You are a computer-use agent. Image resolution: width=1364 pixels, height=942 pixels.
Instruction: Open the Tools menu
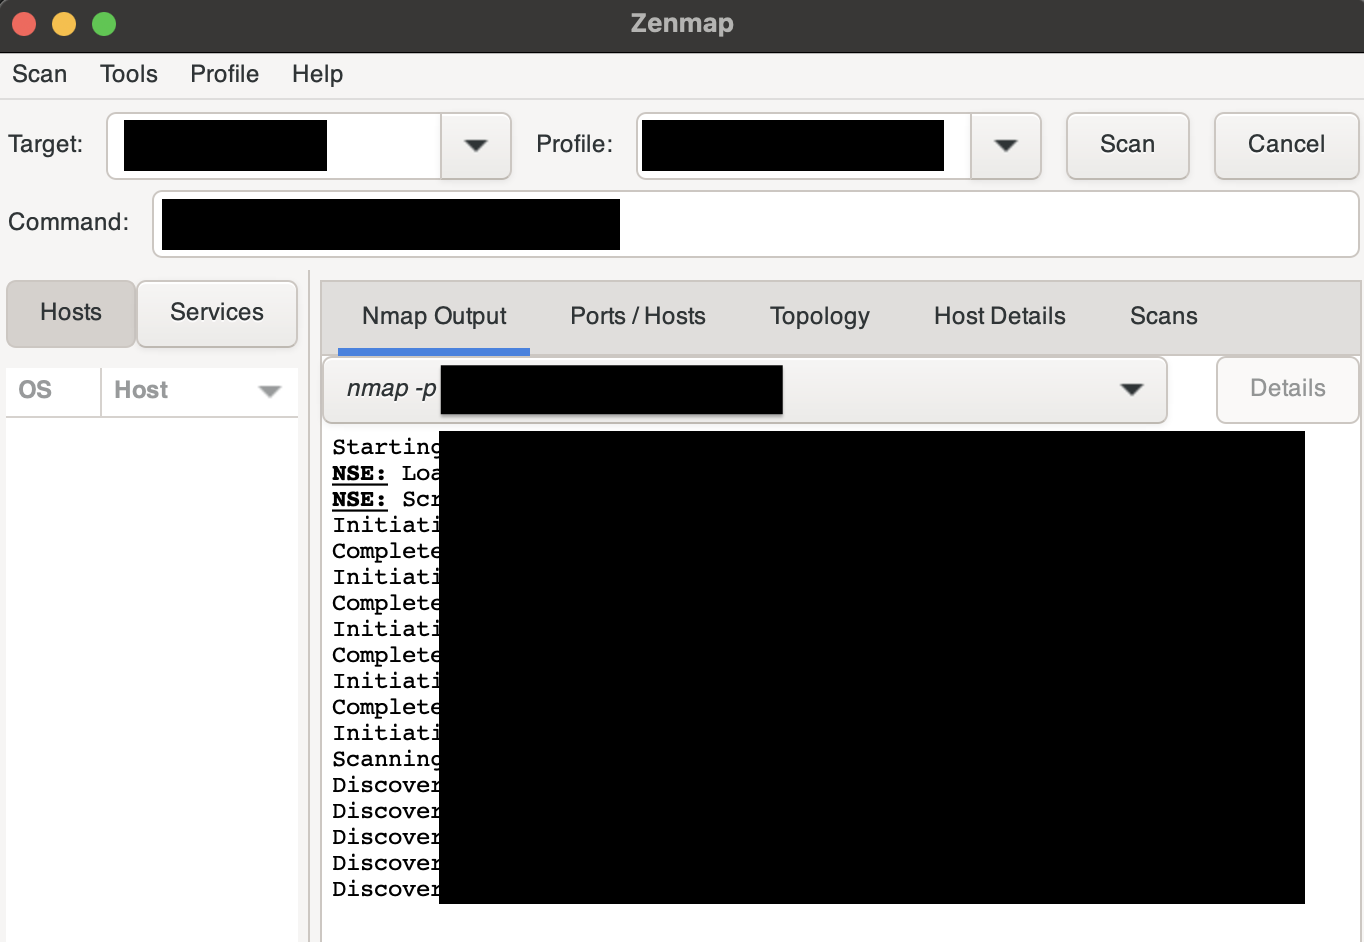point(129,74)
